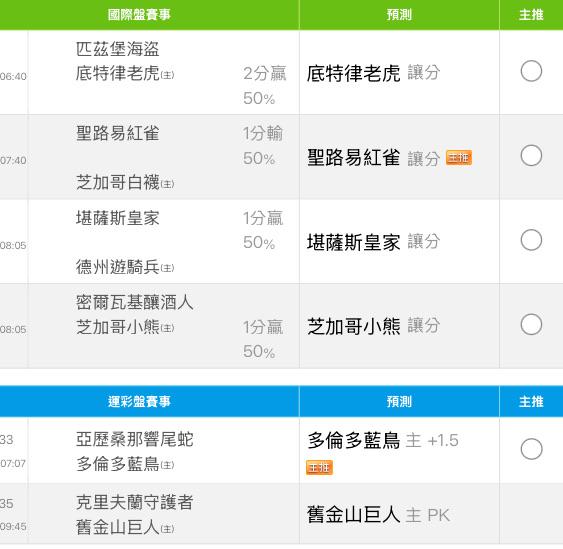Open 亞歷桑那響尾蛇 team link
The height and width of the screenshot is (549, 563).
point(134,439)
